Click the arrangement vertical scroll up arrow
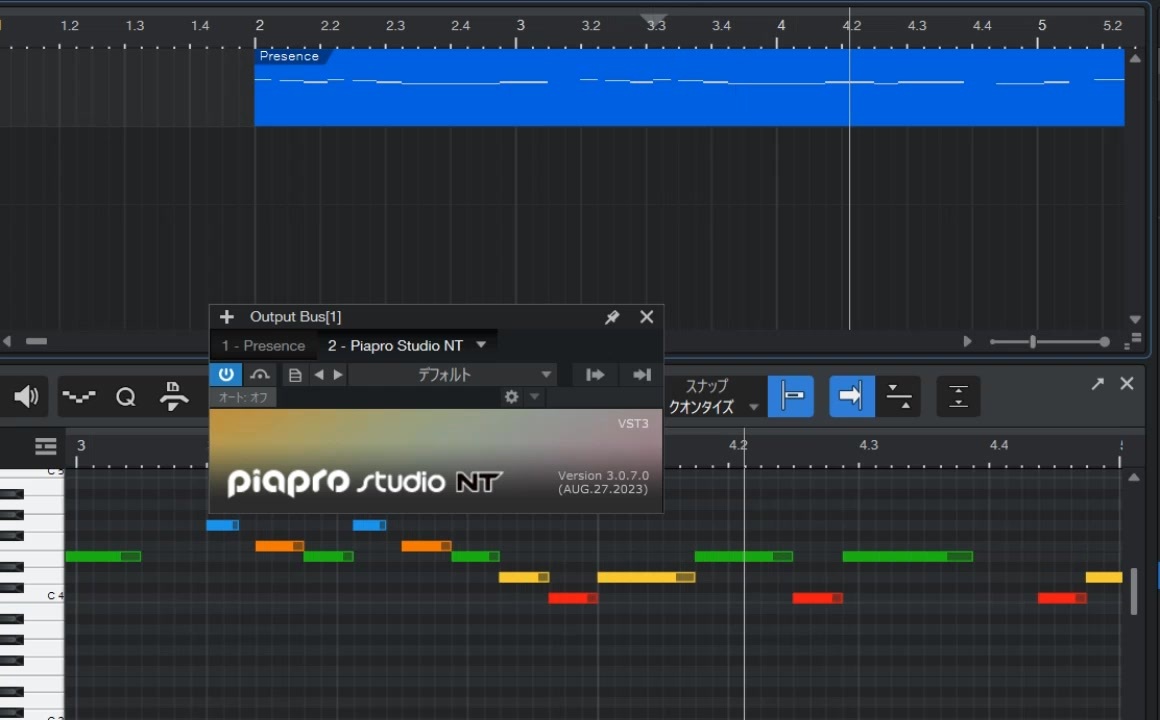This screenshot has width=1160, height=720. tap(1135, 58)
